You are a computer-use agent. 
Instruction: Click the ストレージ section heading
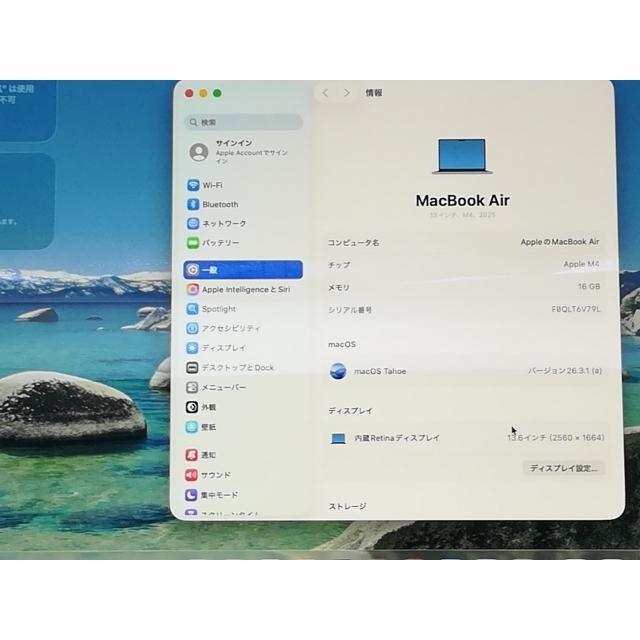pyautogui.click(x=347, y=506)
